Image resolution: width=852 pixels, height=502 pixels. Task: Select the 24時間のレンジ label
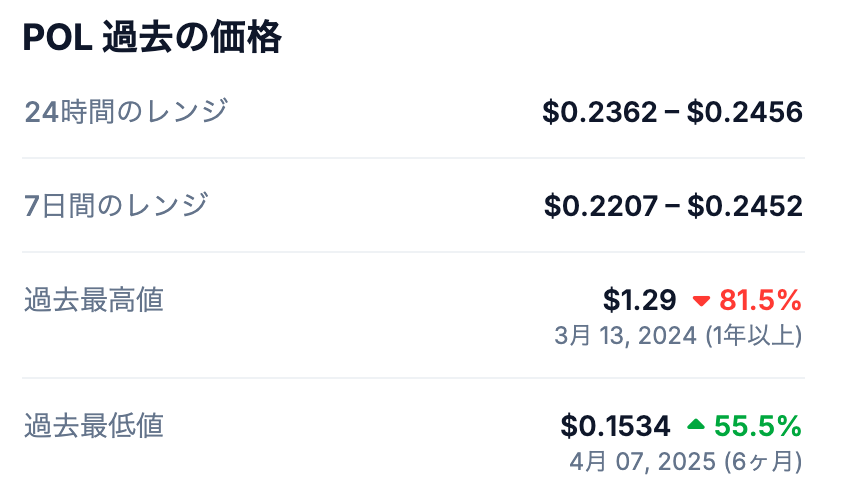[126, 111]
